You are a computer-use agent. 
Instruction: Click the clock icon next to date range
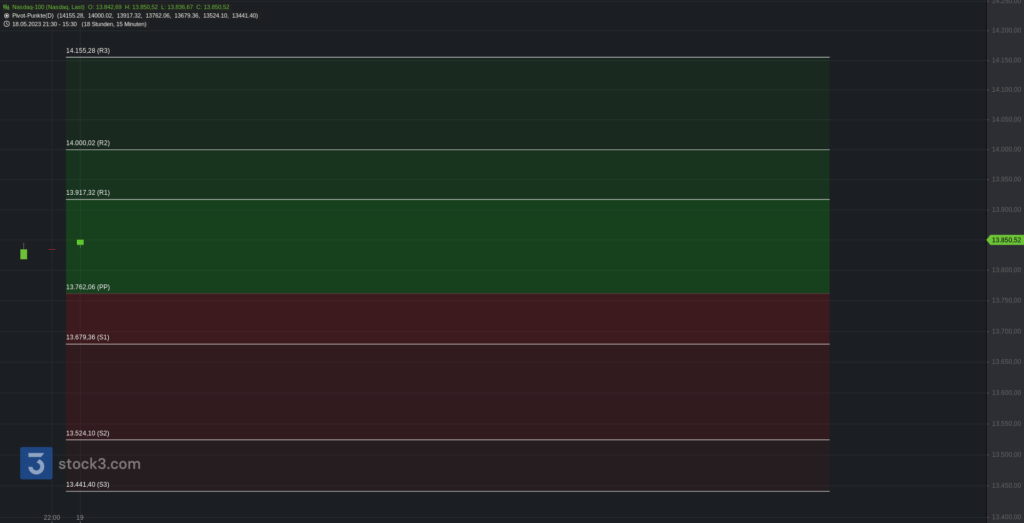[6, 24]
